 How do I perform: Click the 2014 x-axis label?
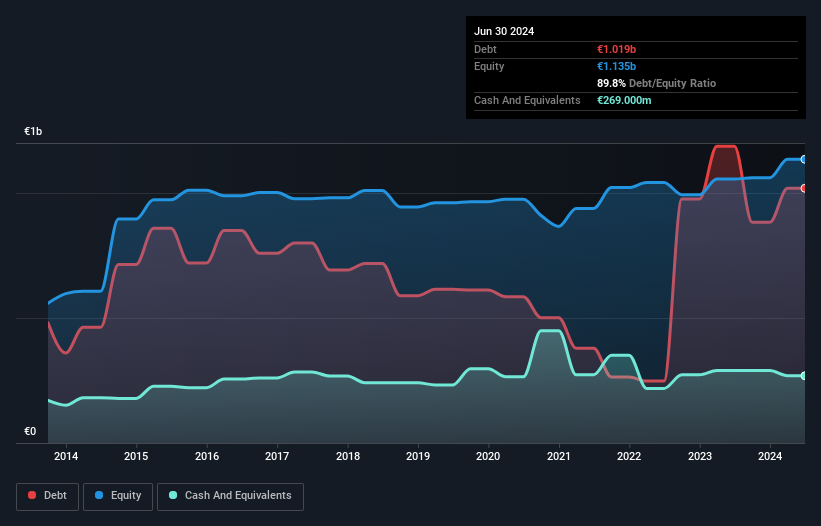(66, 456)
